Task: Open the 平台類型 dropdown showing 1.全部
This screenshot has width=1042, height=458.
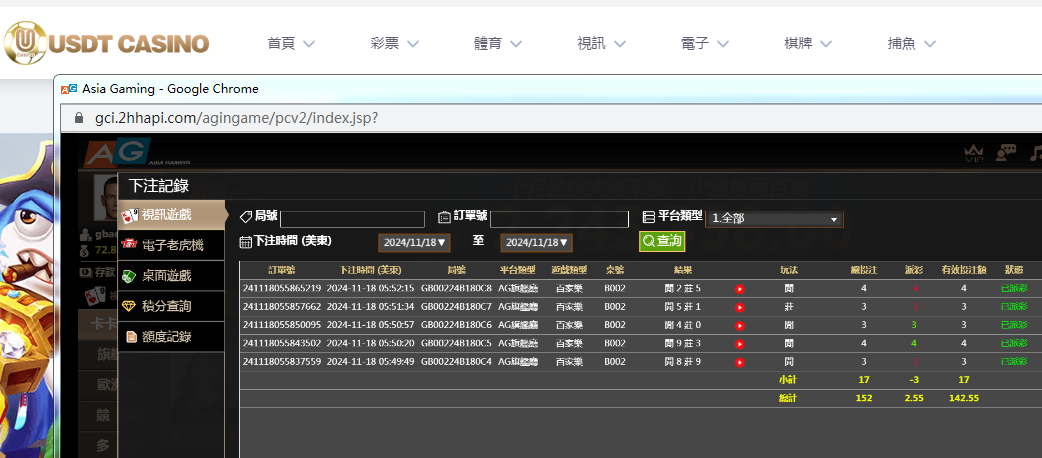Action: point(774,219)
